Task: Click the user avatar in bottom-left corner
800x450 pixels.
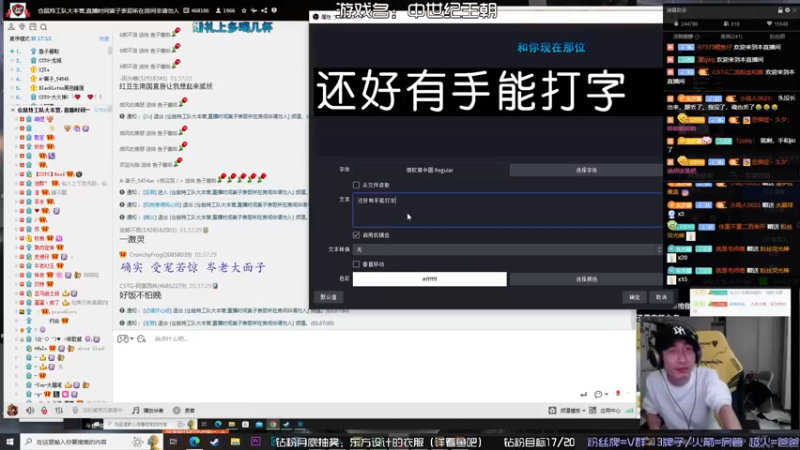Action: (12, 410)
